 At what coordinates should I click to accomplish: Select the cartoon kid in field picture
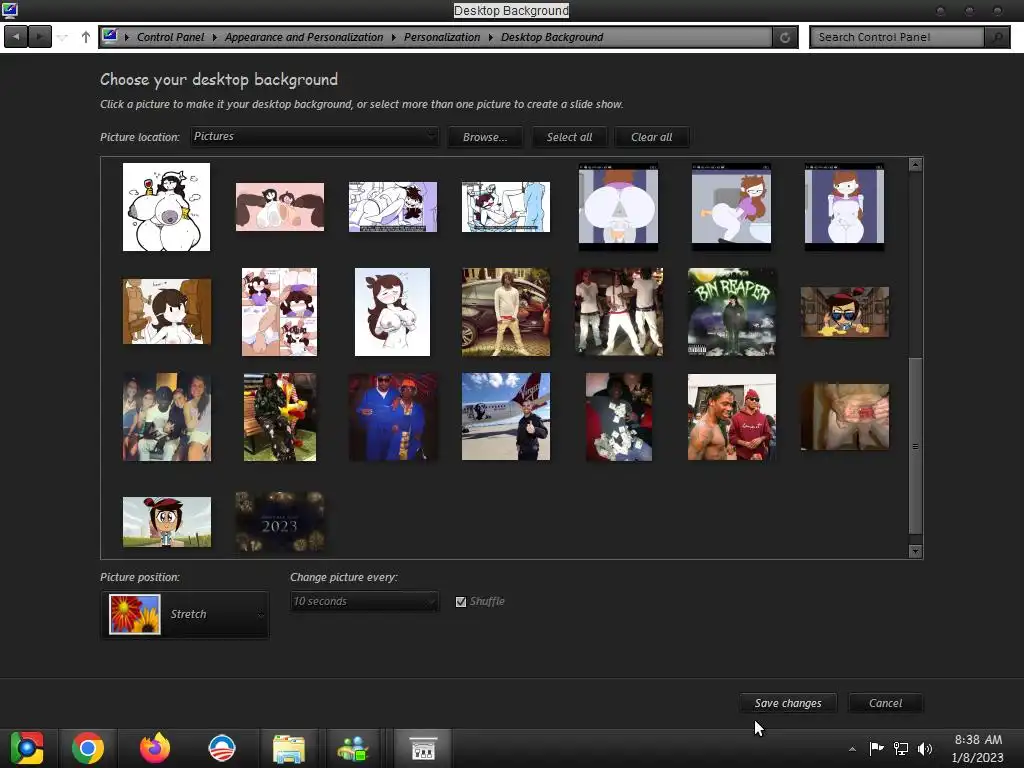(x=167, y=522)
